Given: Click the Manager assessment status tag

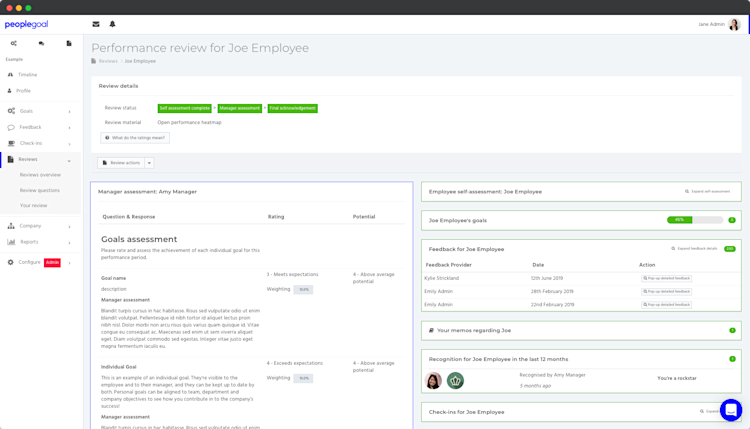Looking at the screenshot, I should pos(240,109).
